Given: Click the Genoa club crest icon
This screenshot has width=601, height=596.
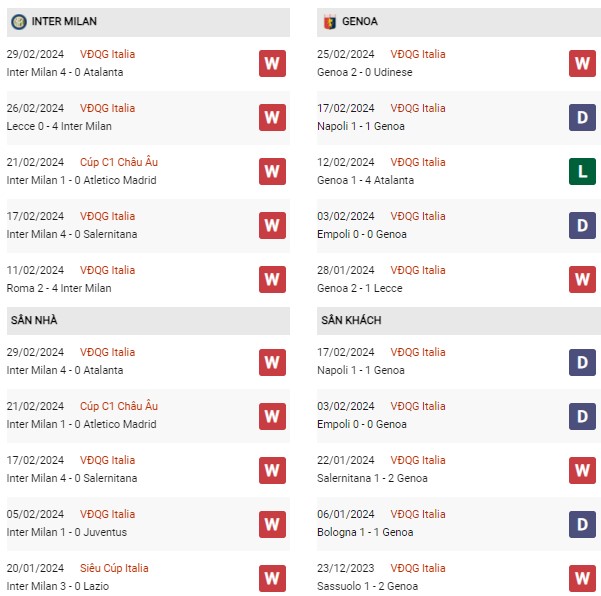Looking at the screenshot, I should 330,22.
